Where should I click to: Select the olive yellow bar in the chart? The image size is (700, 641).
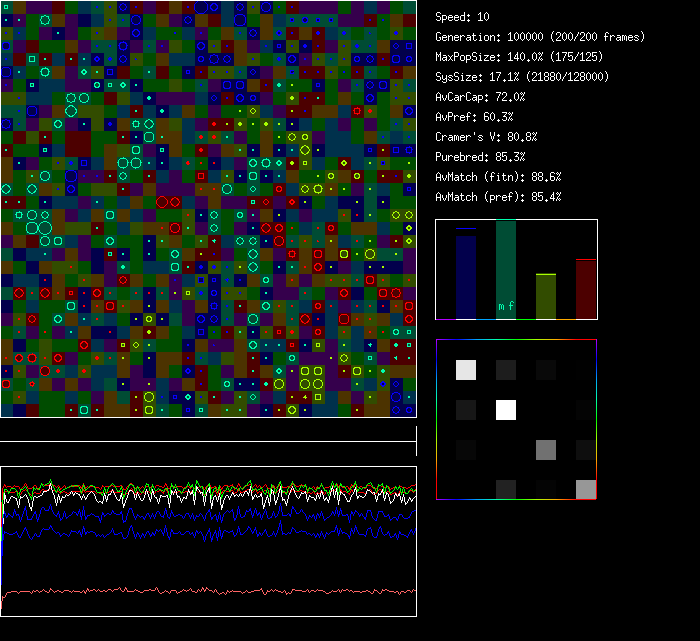coord(546,296)
